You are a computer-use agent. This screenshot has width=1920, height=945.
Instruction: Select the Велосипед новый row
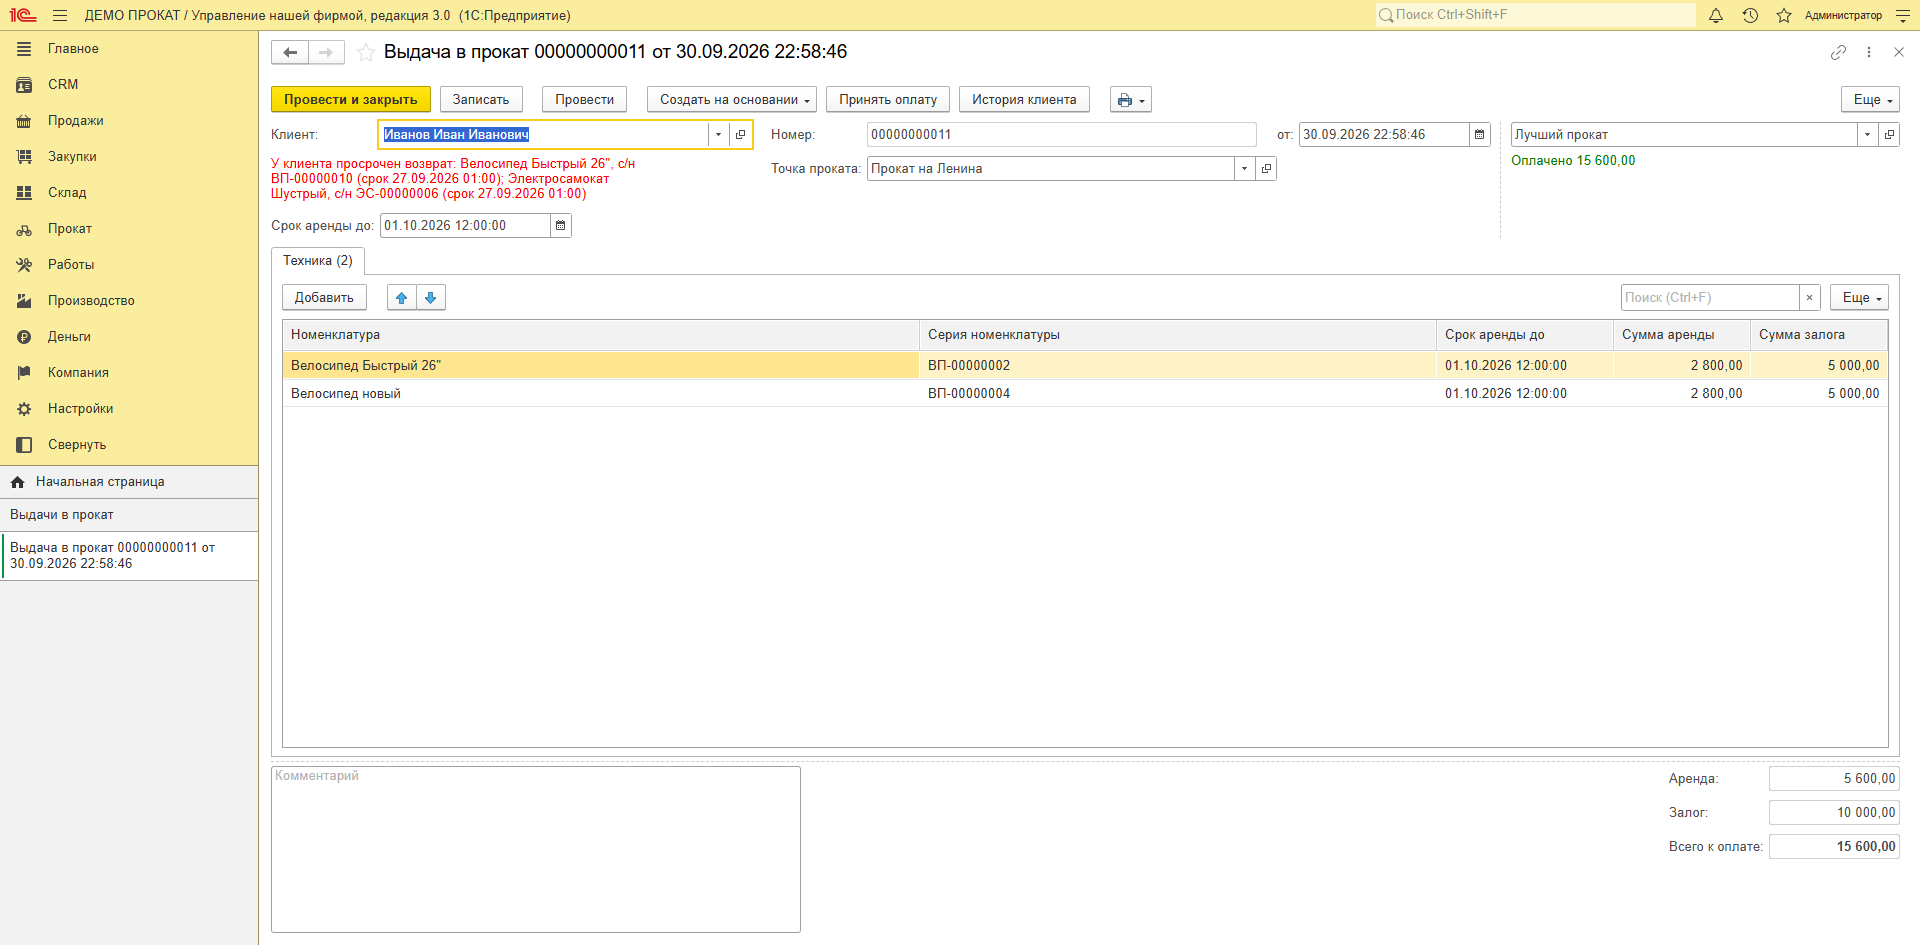click(x=1085, y=394)
